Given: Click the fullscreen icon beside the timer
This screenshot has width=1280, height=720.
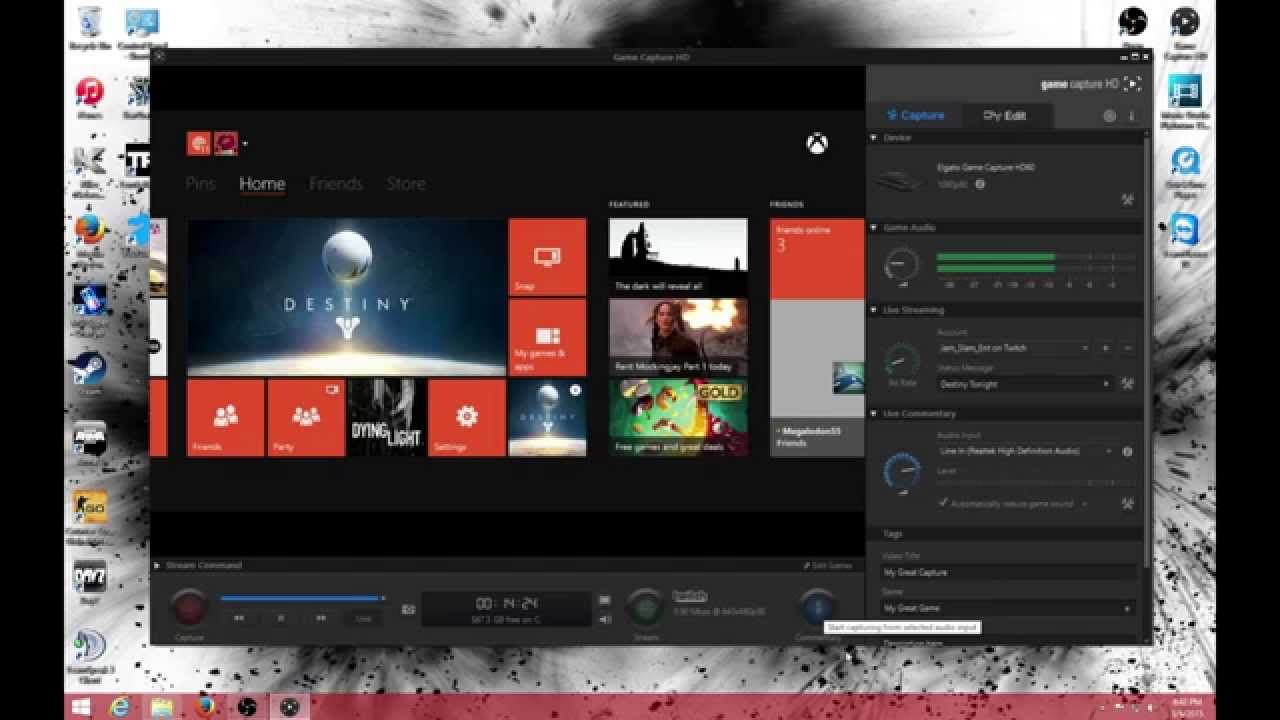Looking at the screenshot, I should 604,600.
